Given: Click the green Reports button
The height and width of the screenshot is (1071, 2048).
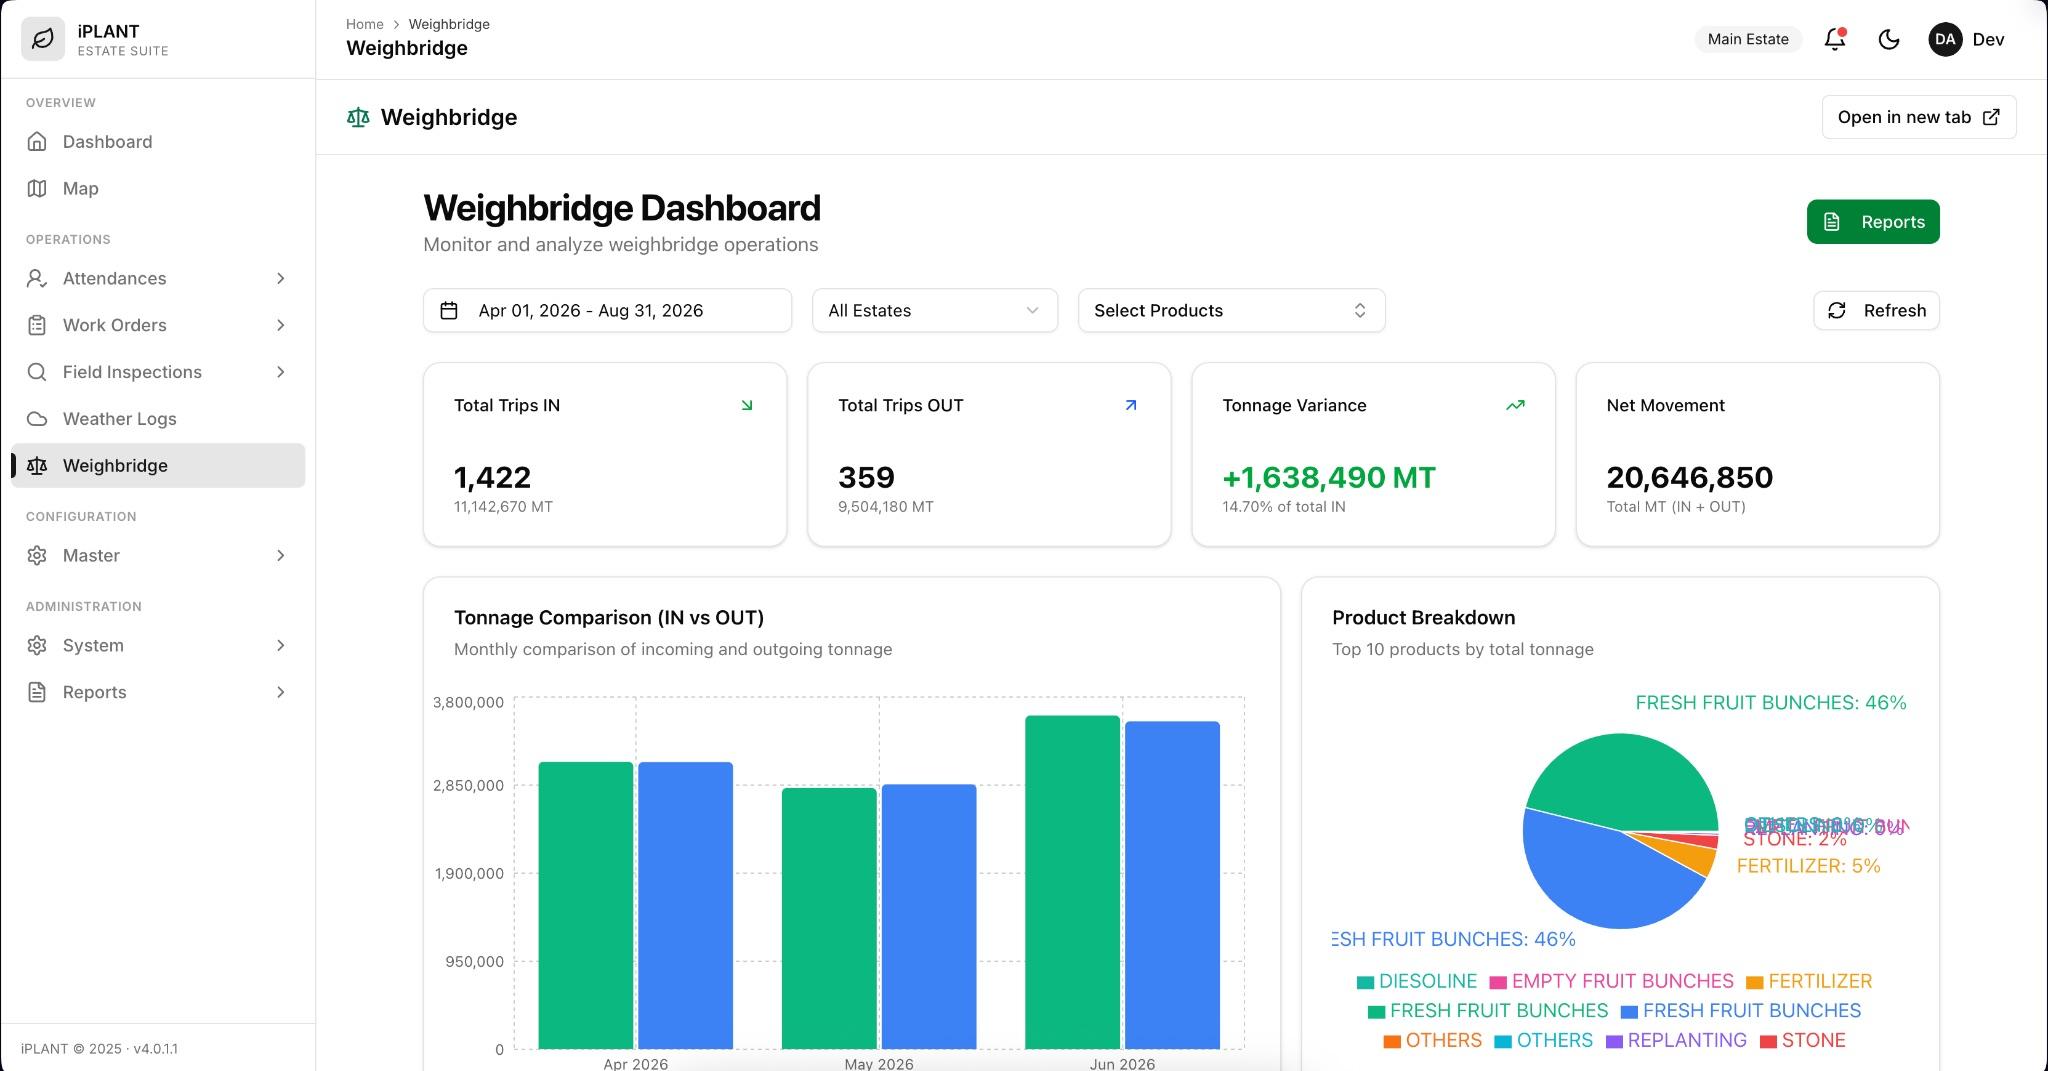Looking at the screenshot, I should (1873, 222).
